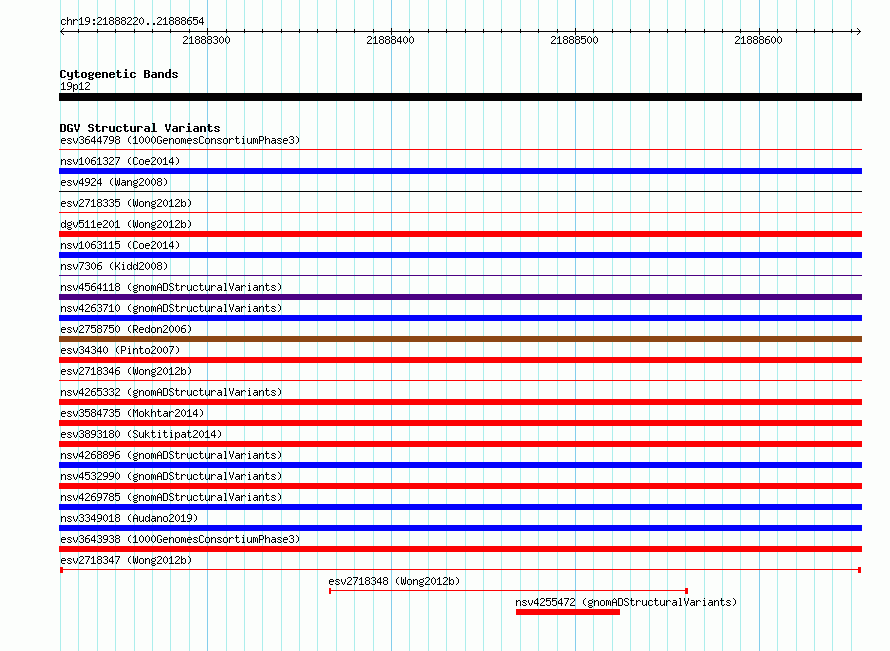Click the 21888300 ruler position label

tap(207, 40)
